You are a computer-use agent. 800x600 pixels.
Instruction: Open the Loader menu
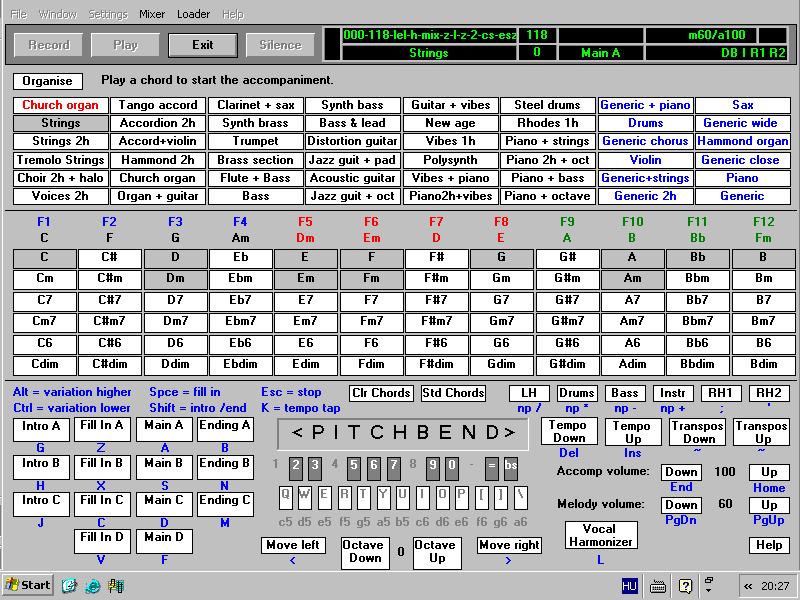point(193,15)
